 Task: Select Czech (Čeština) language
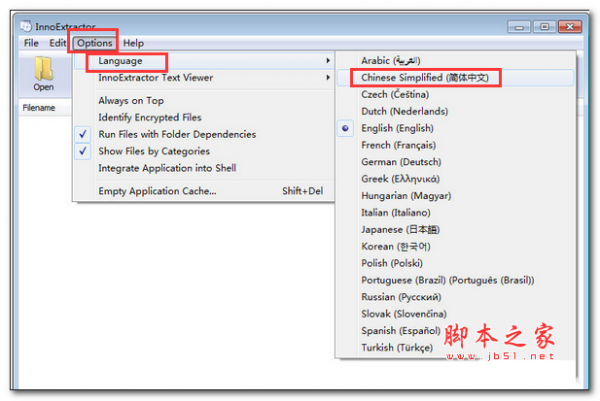(455, 95)
